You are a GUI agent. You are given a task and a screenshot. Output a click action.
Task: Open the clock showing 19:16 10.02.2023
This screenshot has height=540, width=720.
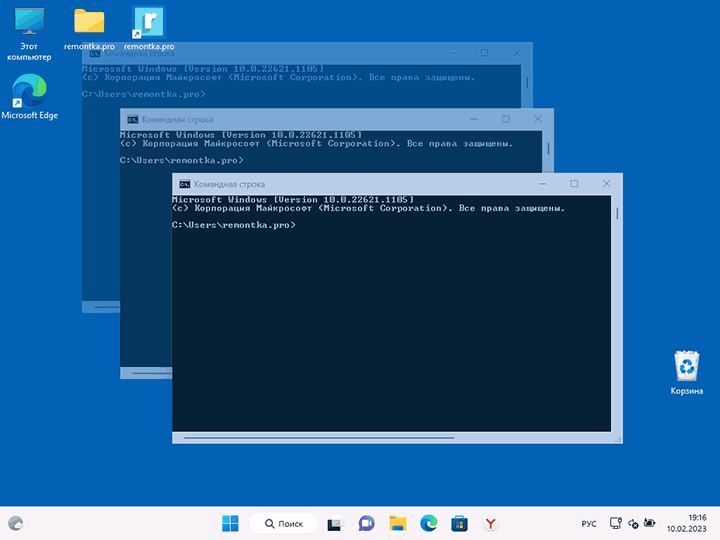(x=687, y=523)
